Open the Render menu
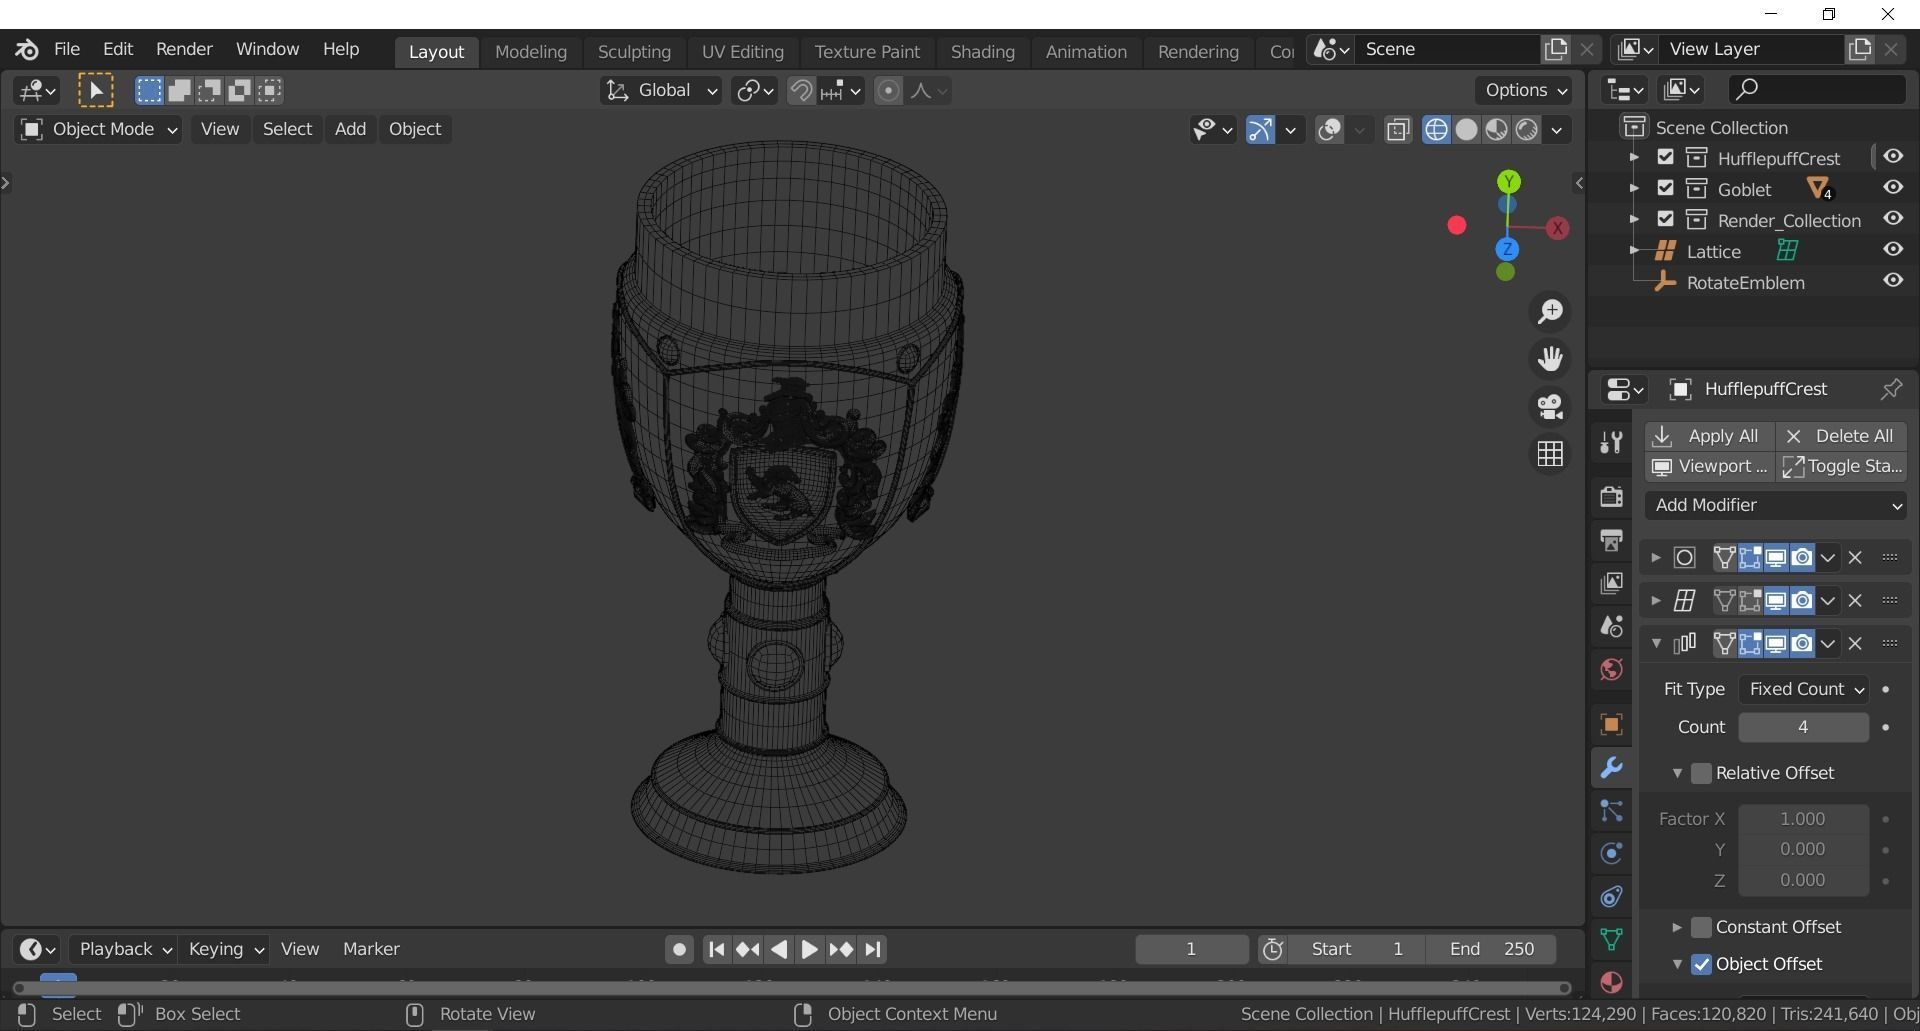The width and height of the screenshot is (1920, 1031). 184,49
